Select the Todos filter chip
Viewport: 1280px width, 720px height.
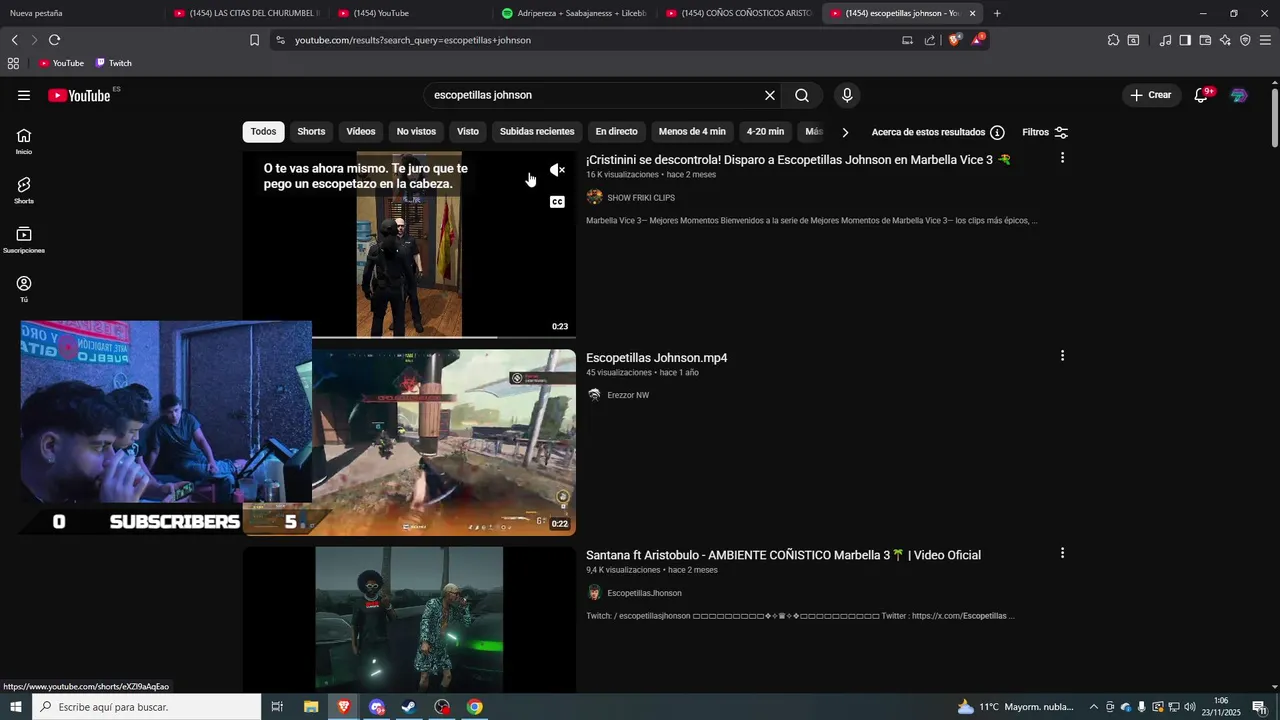pyautogui.click(x=263, y=132)
